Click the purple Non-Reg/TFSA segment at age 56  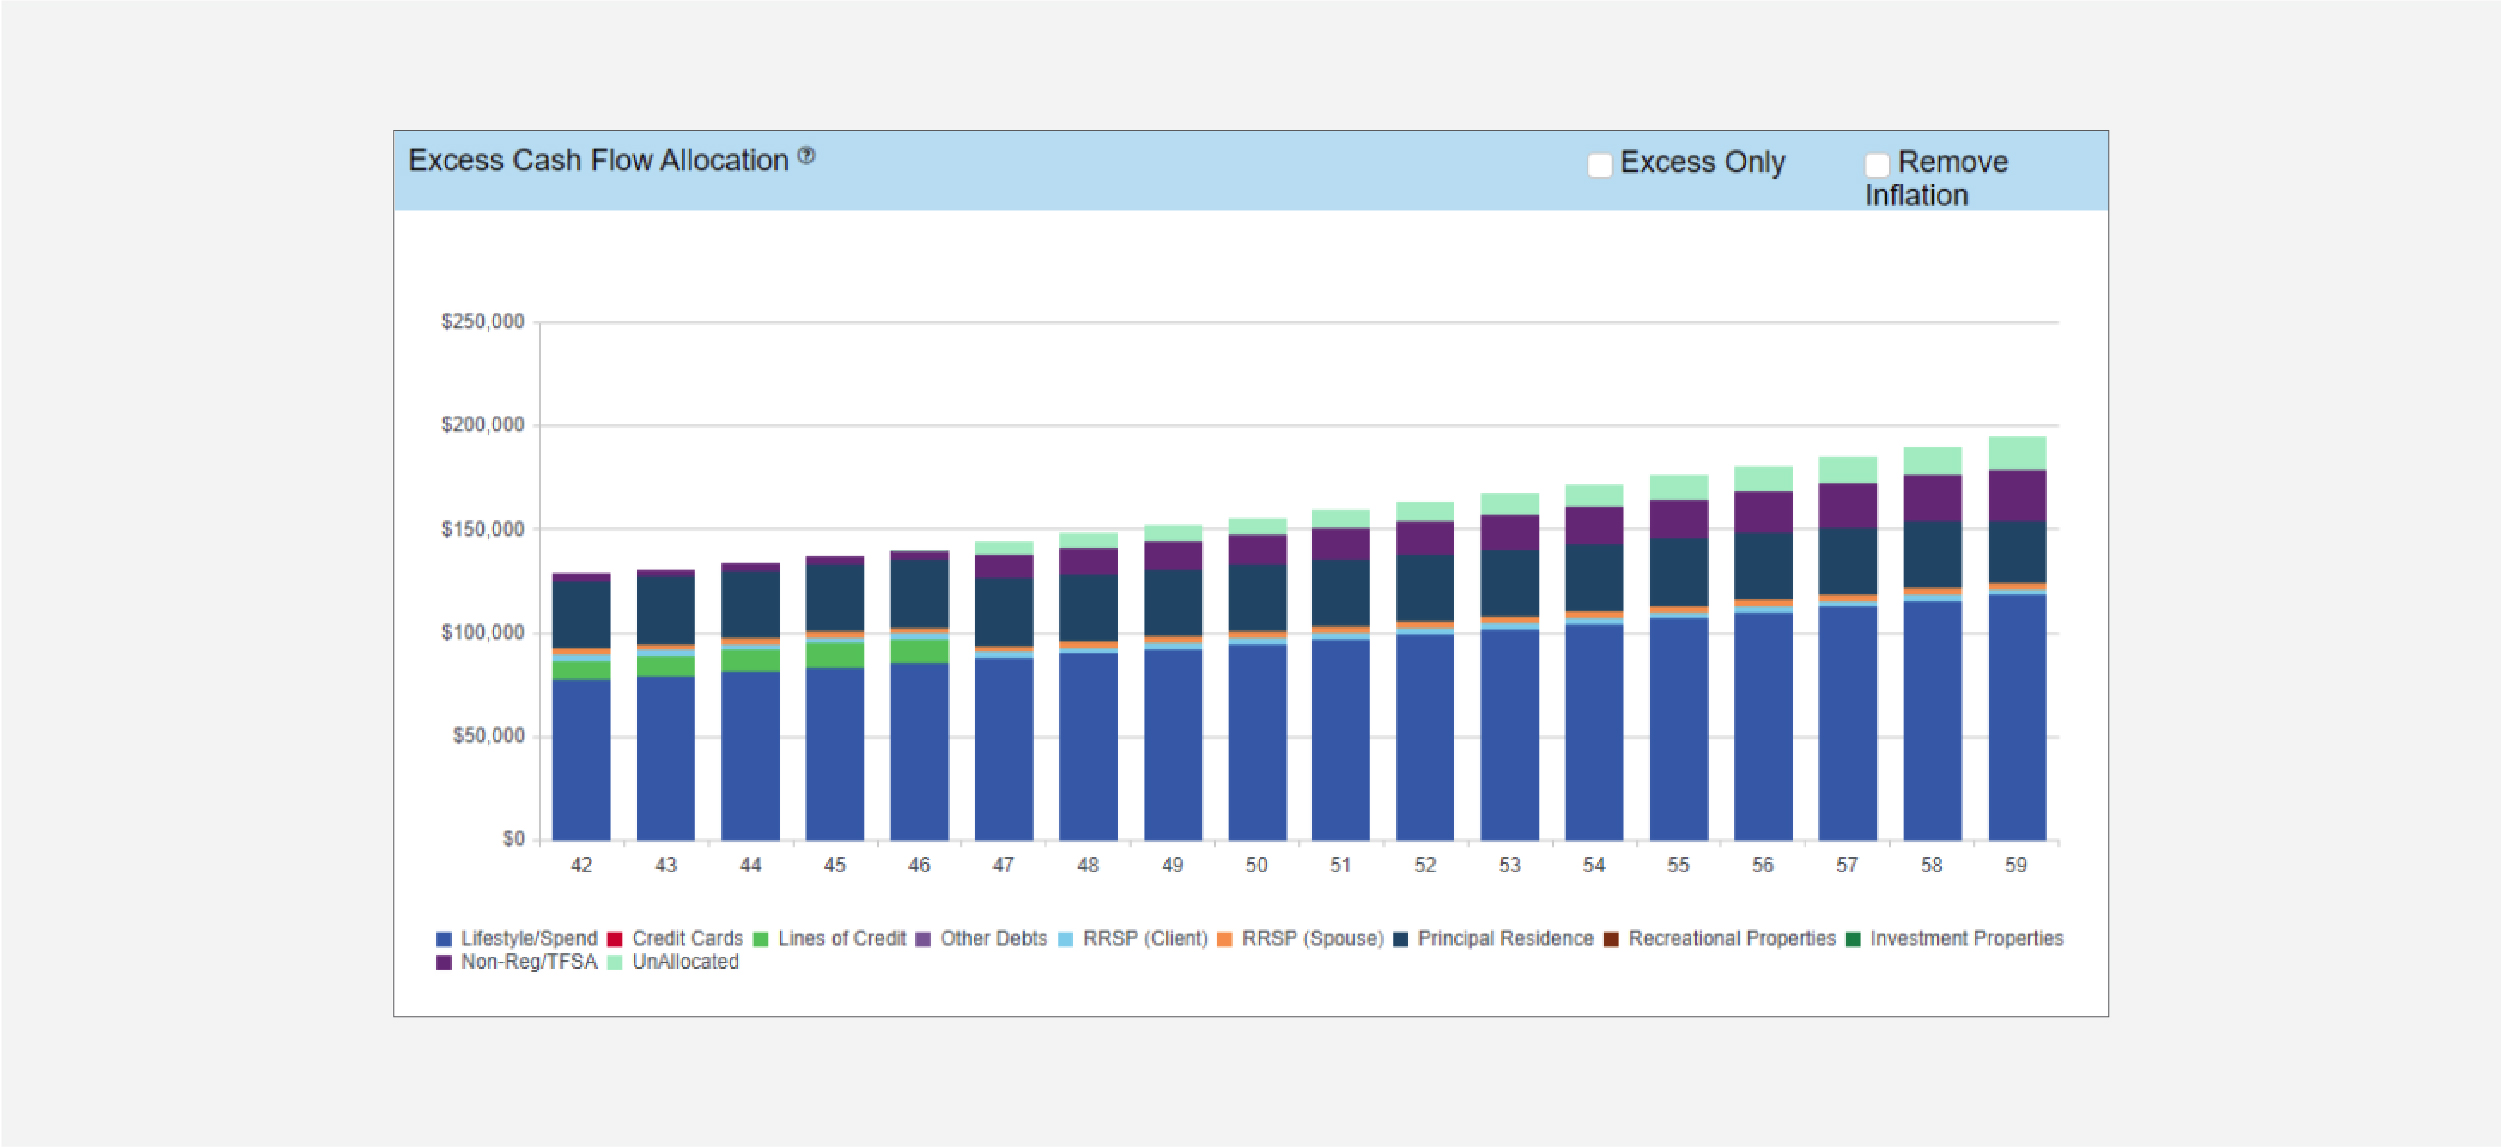pyautogui.click(x=1763, y=512)
